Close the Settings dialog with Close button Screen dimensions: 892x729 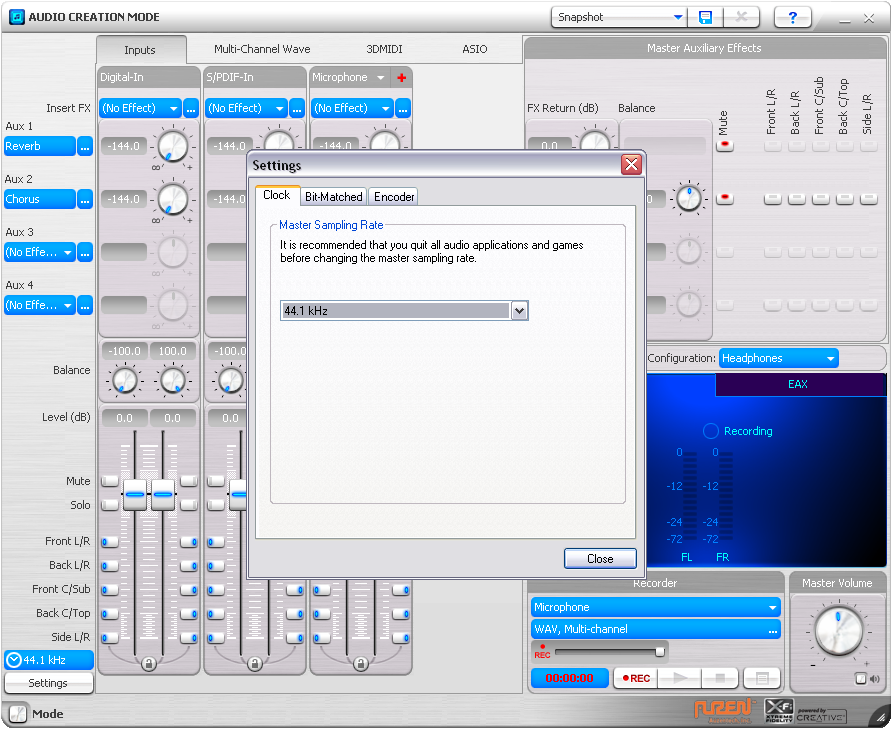(x=600, y=559)
